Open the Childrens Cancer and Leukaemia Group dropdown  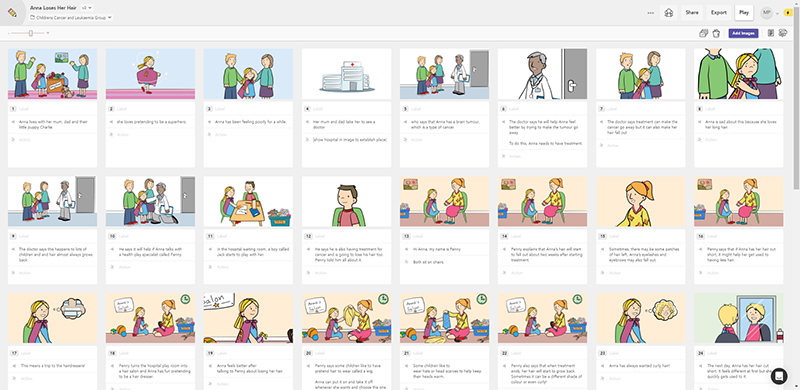coord(71,17)
